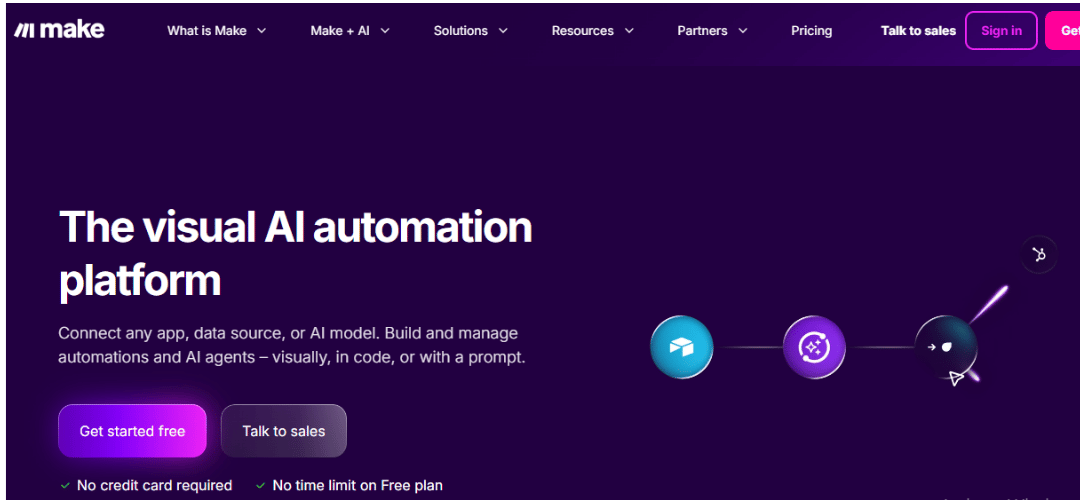Click the paragraph starting "Connect any app"
This screenshot has width=1080, height=500.
pos(292,346)
